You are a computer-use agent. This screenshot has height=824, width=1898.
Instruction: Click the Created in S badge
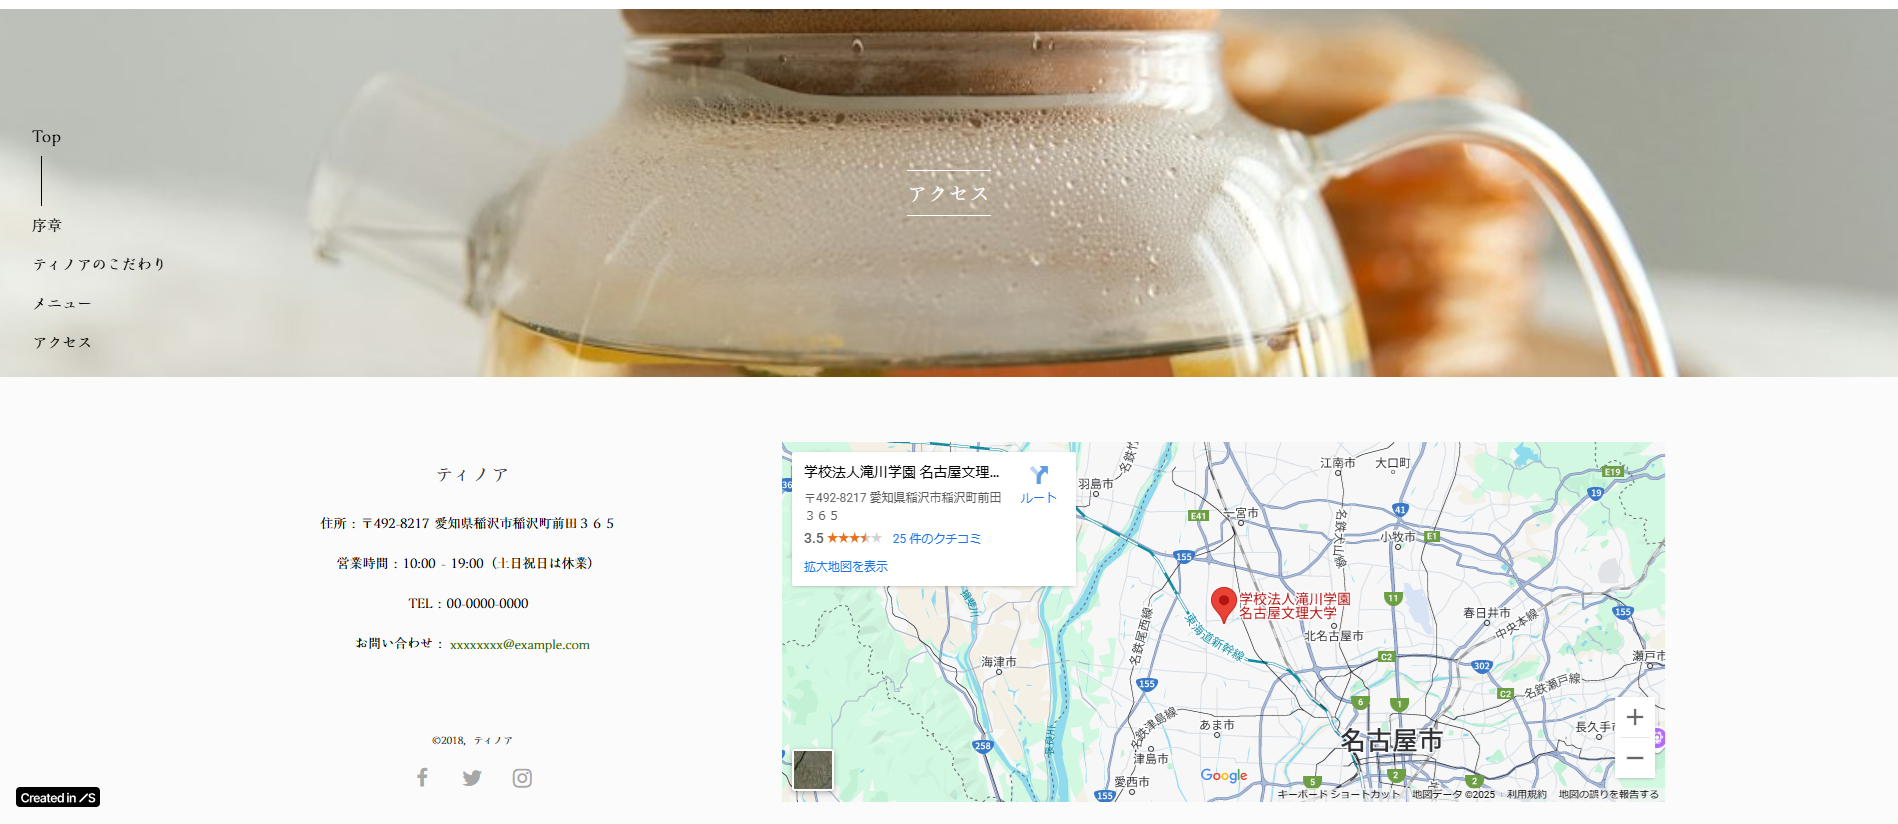[58, 798]
